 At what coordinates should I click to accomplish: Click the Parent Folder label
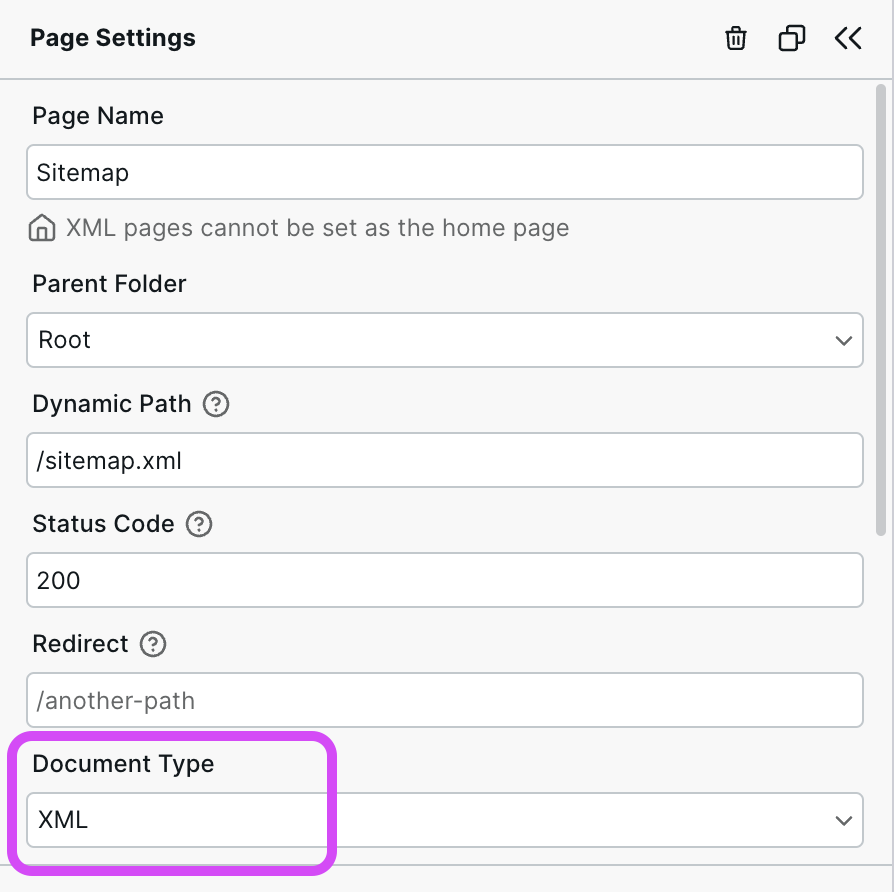pos(109,284)
